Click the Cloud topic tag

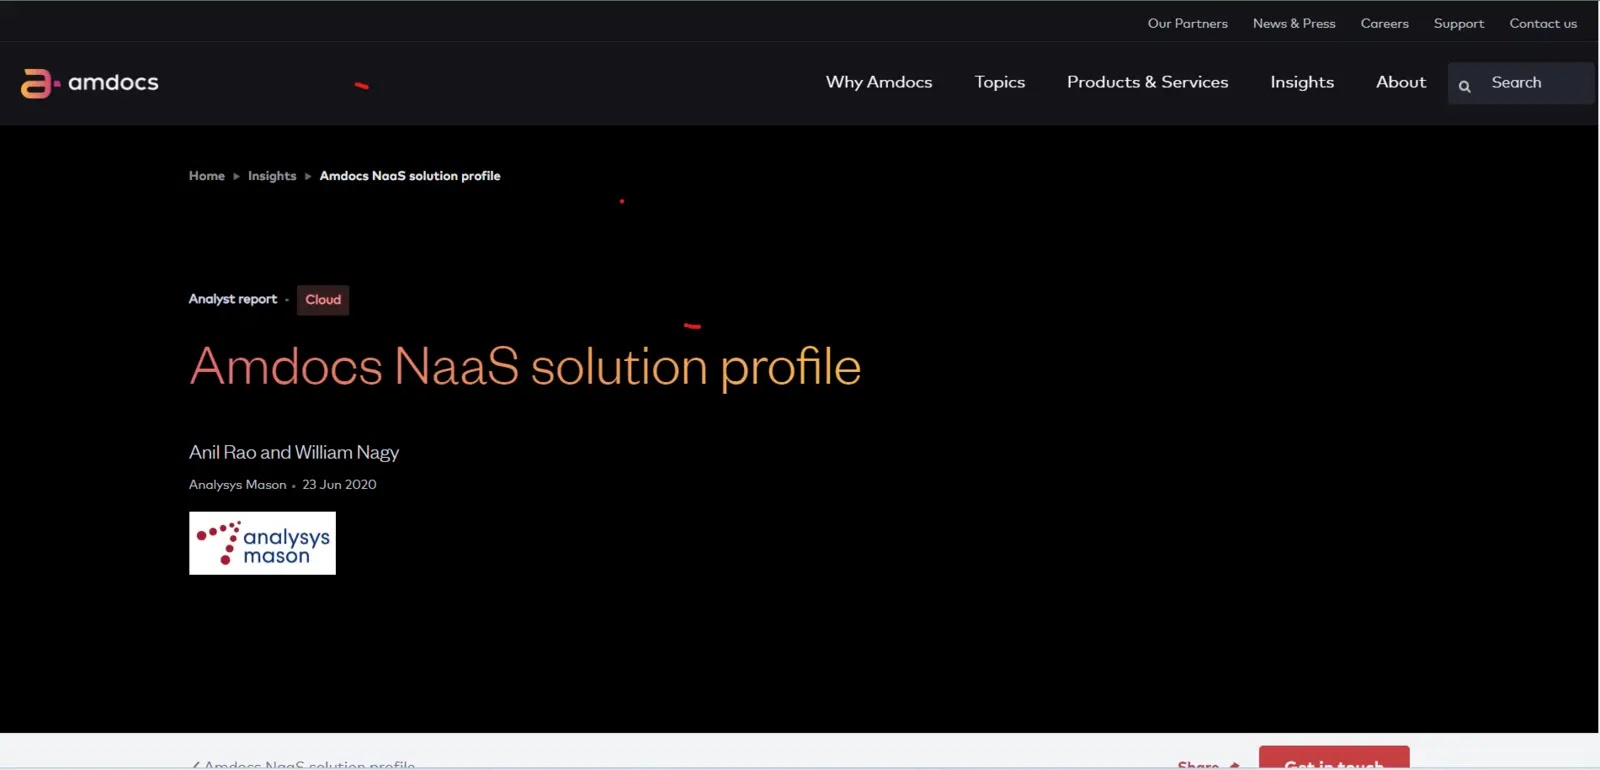323,300
